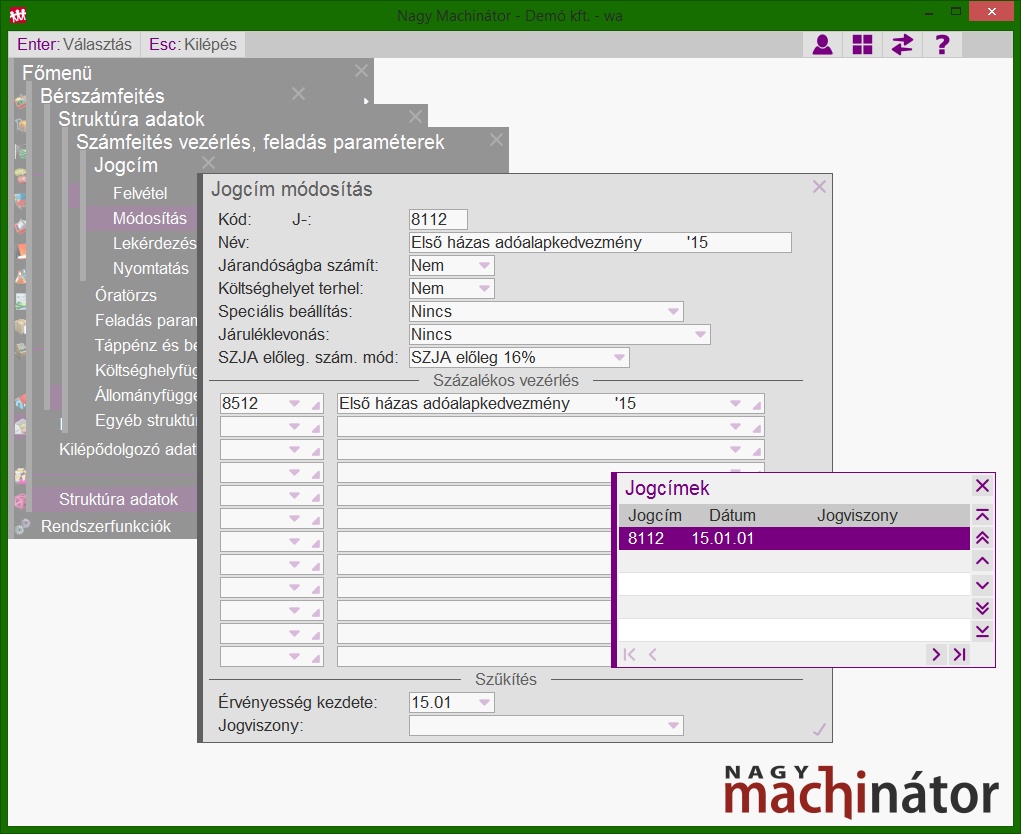Open Rendszerfunkciók in main menu
The width and height of the screenshot is (1021, 834).
105,526
